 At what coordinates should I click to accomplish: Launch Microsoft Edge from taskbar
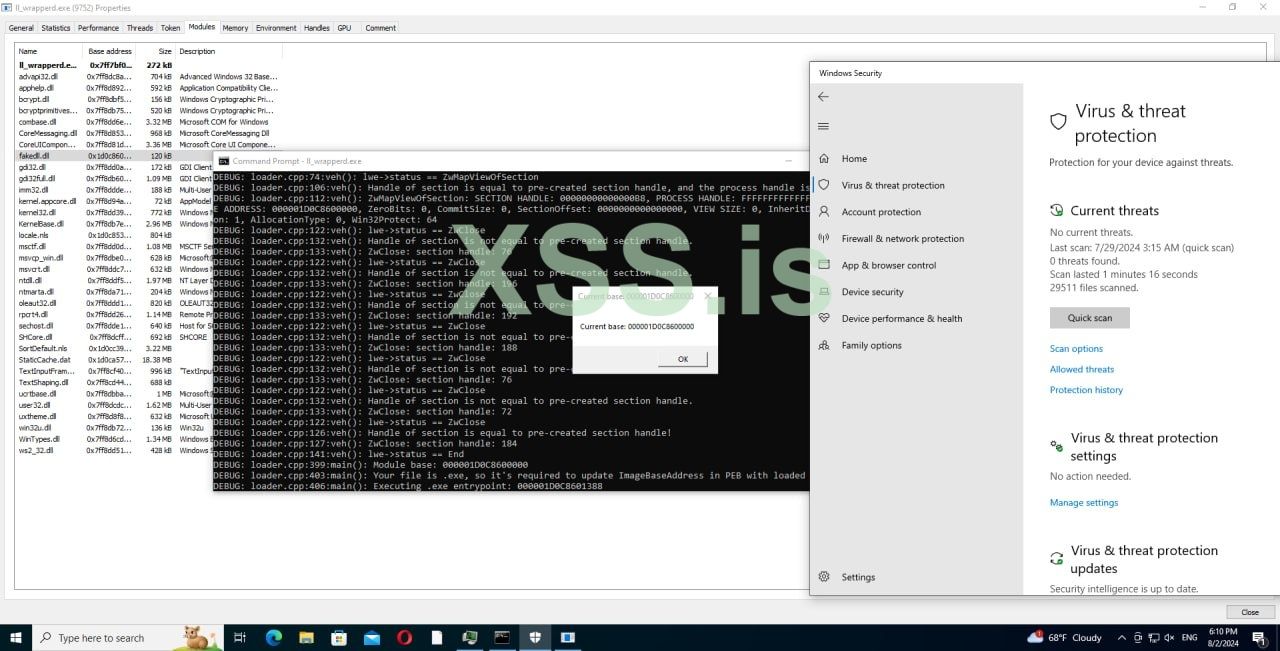coord(273,637)
